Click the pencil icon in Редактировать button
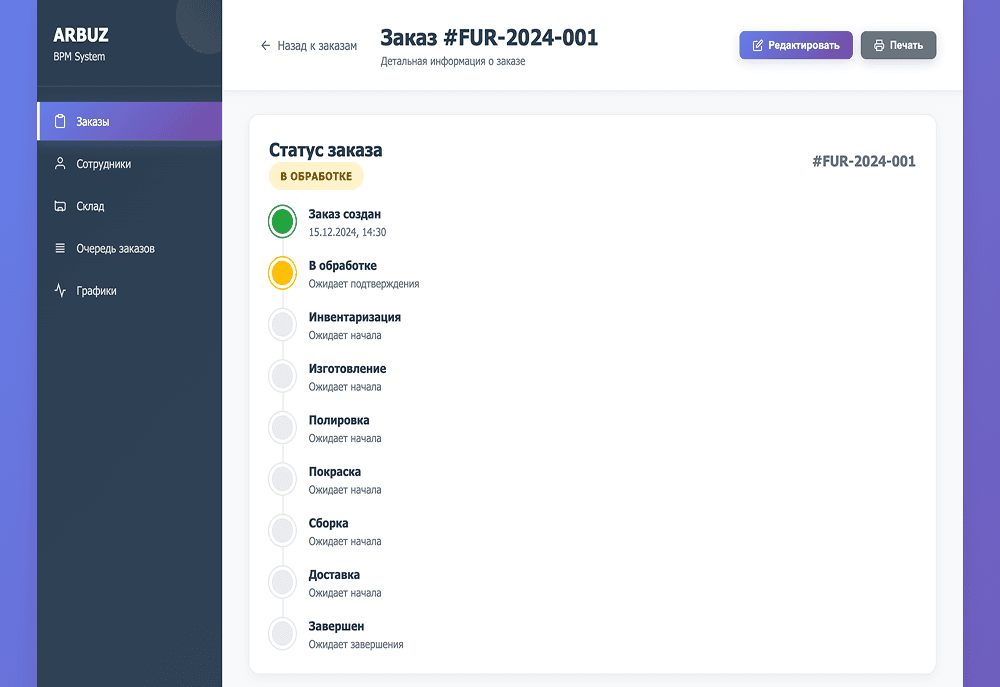 [757, 46]
